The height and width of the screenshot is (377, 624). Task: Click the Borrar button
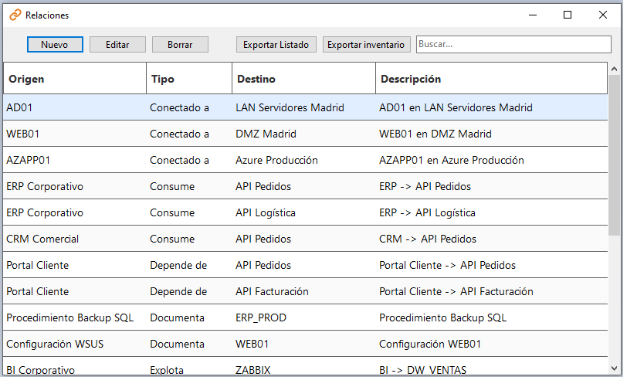[x=180, y=45]
